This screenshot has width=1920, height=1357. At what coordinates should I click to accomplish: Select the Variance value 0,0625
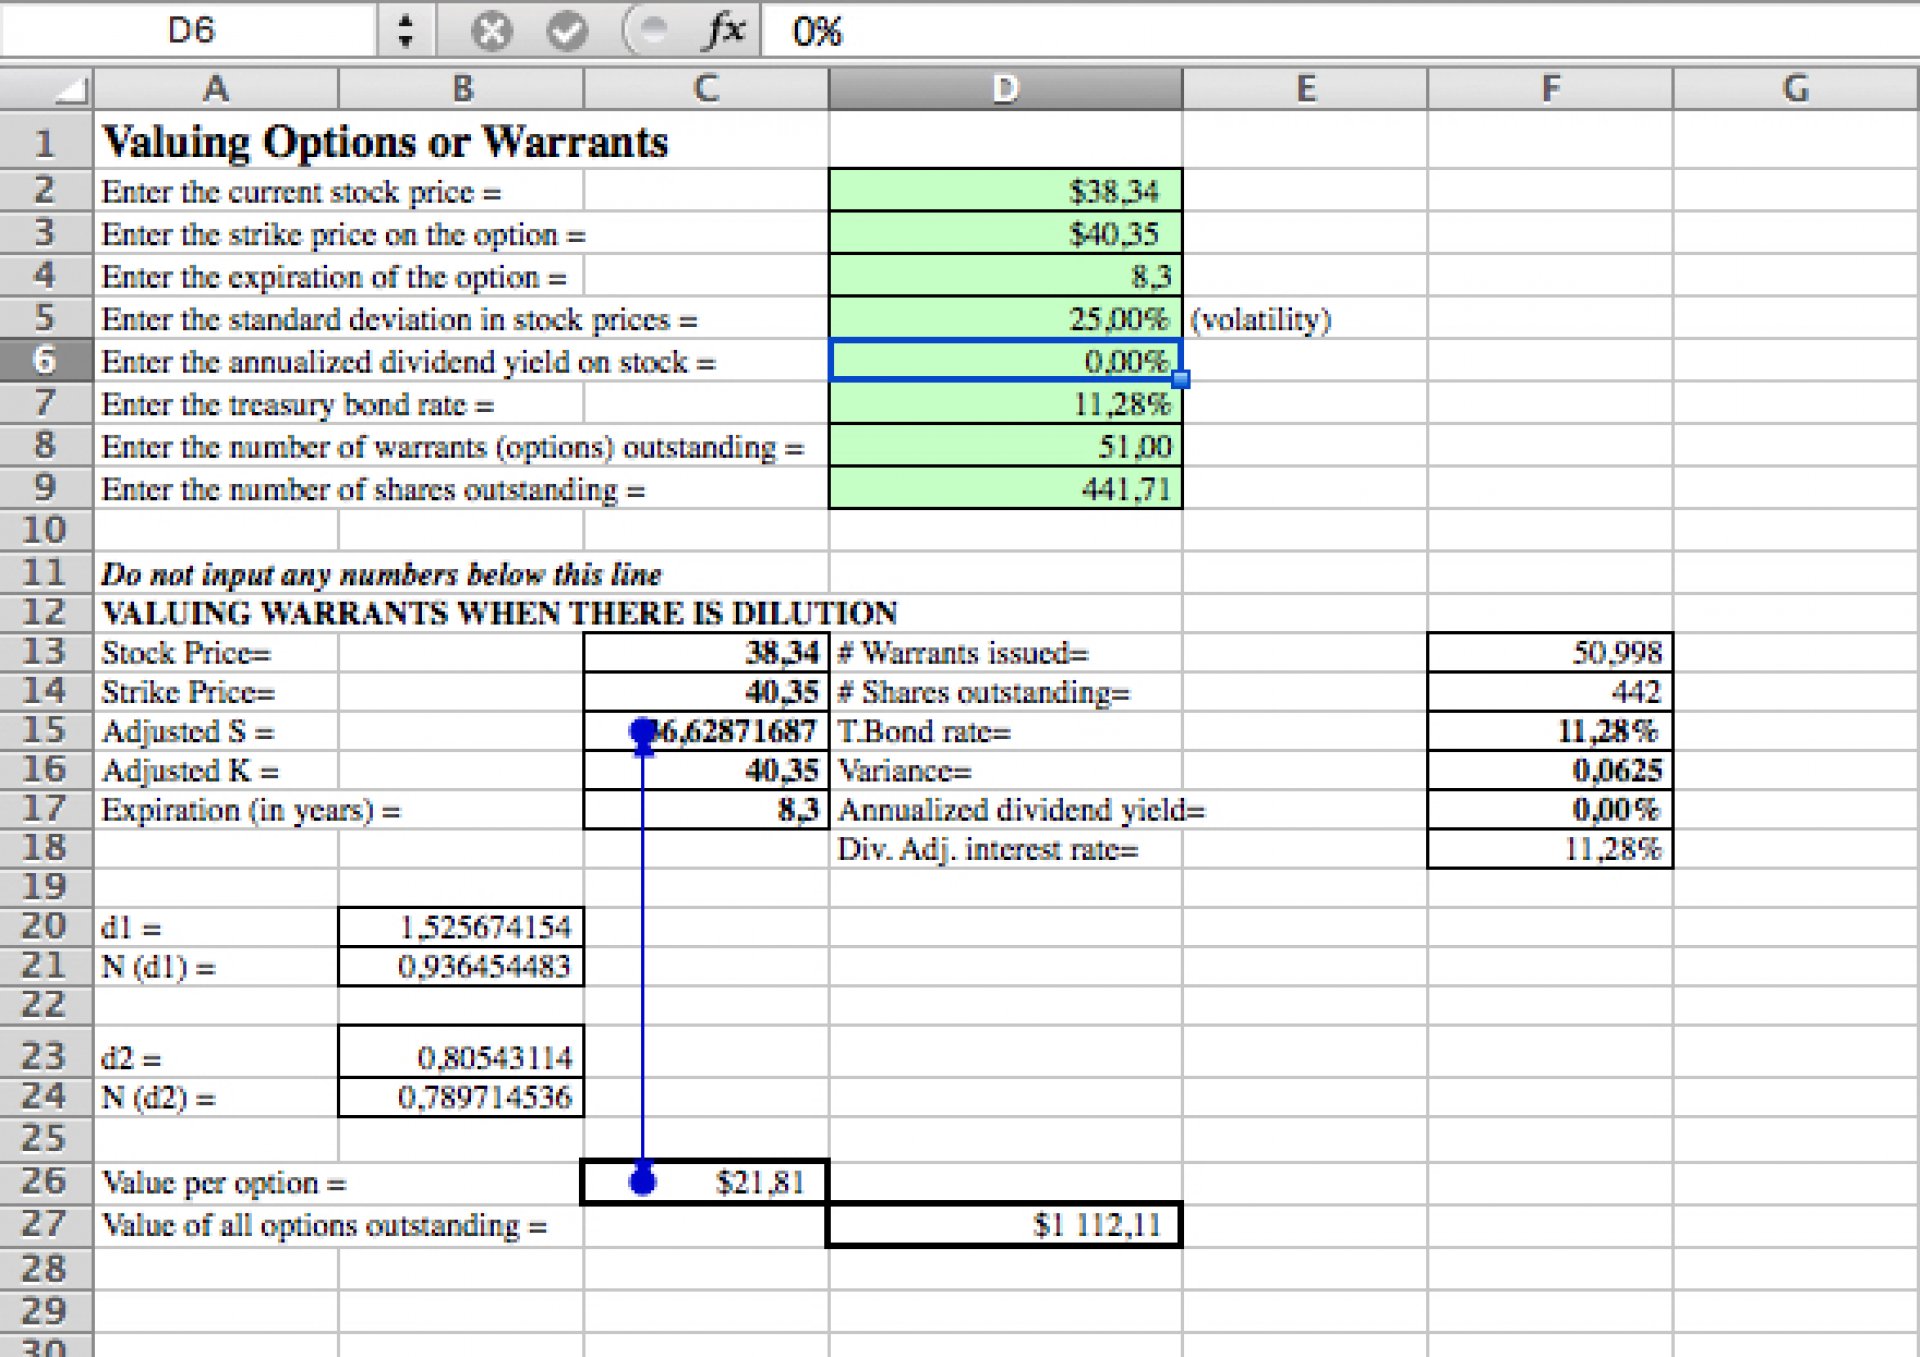1550,770
